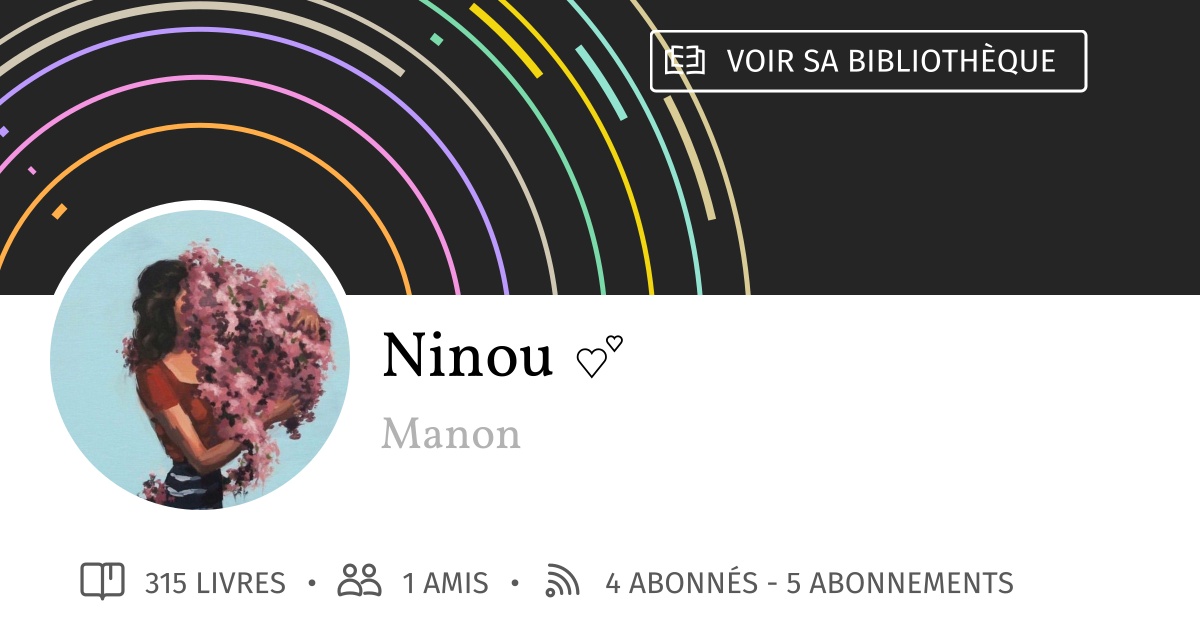Click the open book icon beside 315 livres
1200x630 pixels.
point(102,581)
